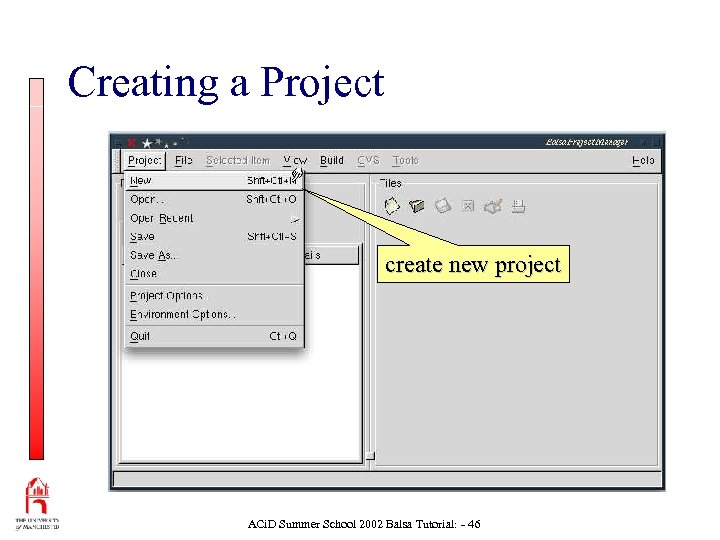Image resolution: width=720 pixels, height=540 pixels.
Task: Click the boxed X close icon in Files toolbar
Action: click(468, 206)
